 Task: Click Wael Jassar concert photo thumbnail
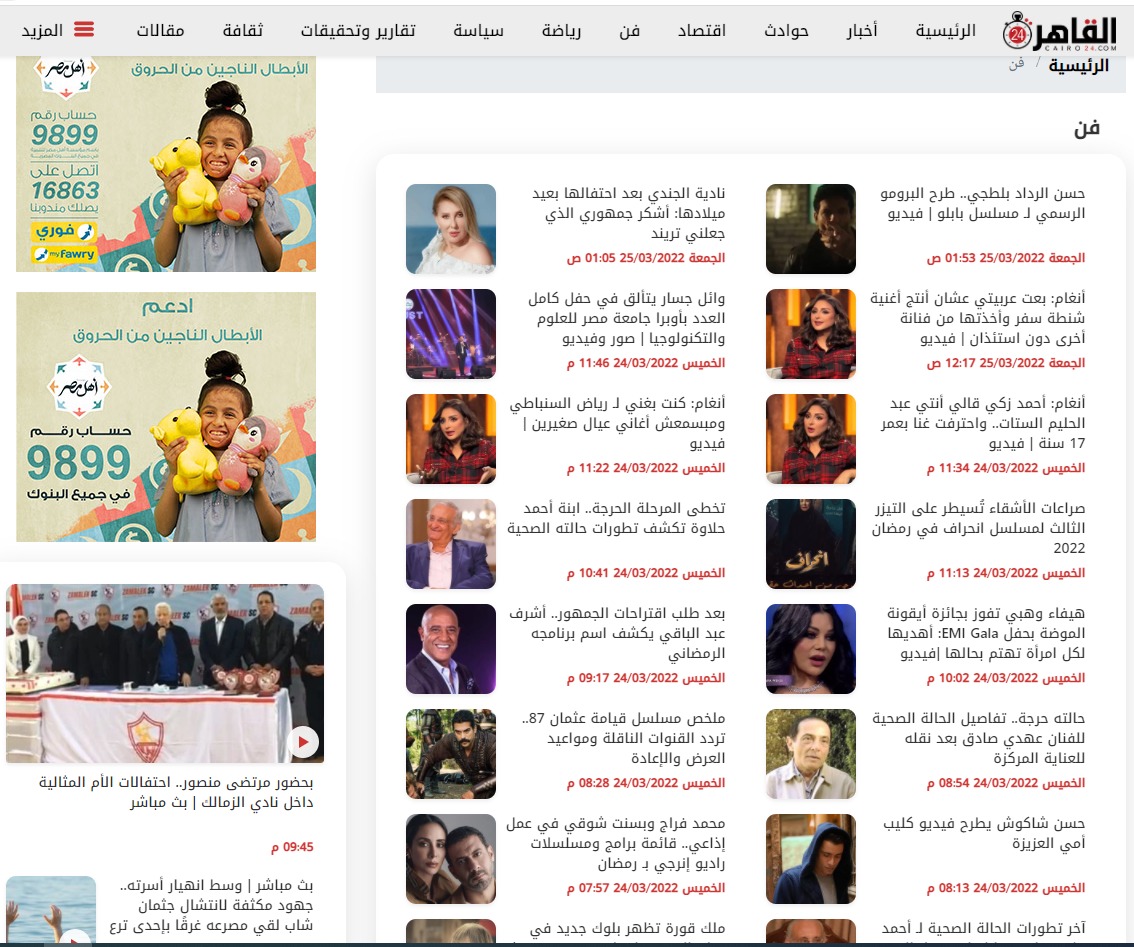click(450, 334)
